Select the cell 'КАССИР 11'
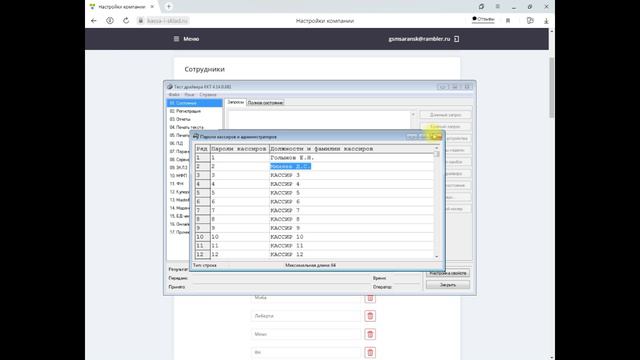This screenshot has width=640, height=360. pos(351,246)
